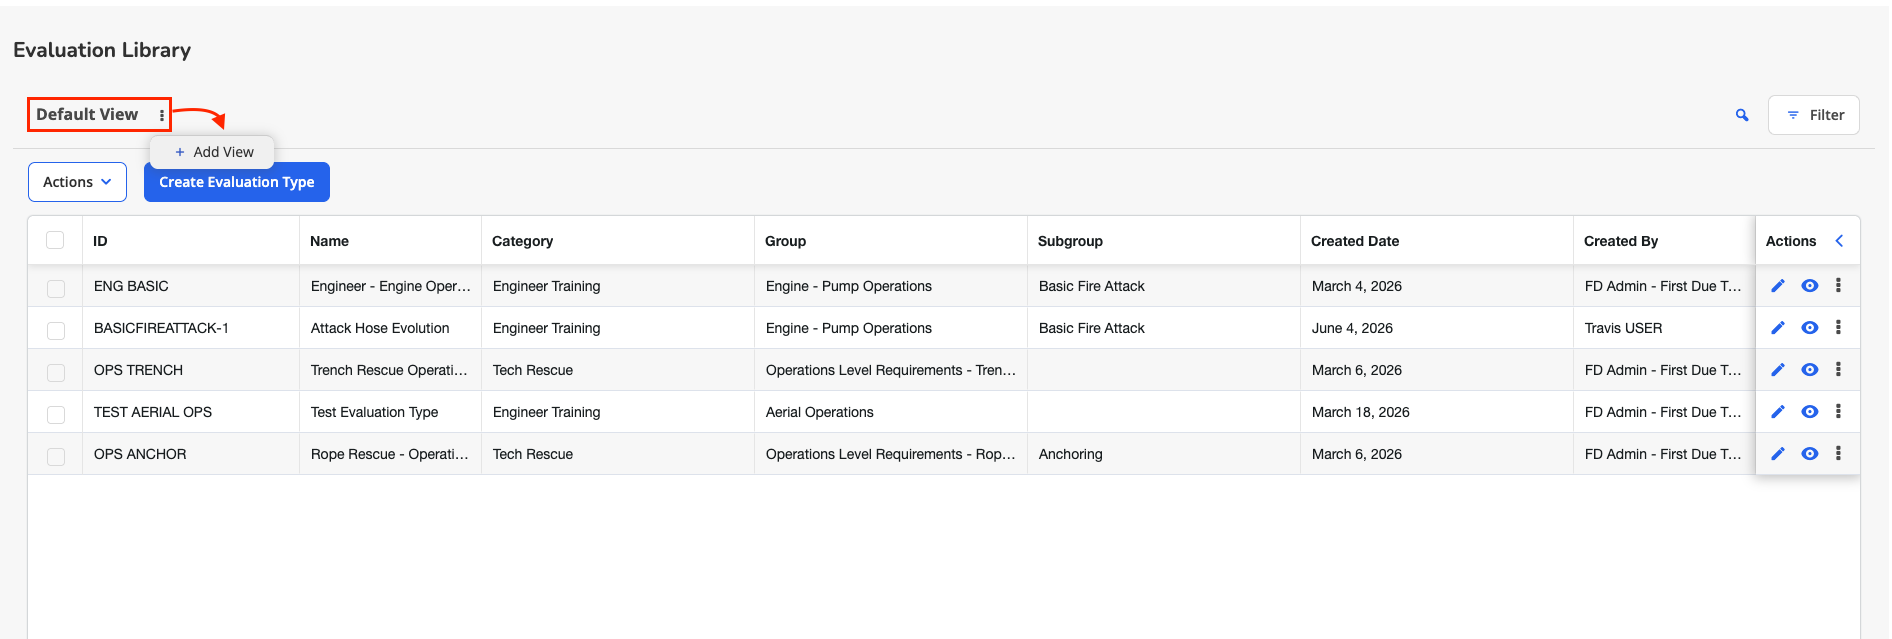Edit TEST AERIAL OPS using pencil icon

1778,412
